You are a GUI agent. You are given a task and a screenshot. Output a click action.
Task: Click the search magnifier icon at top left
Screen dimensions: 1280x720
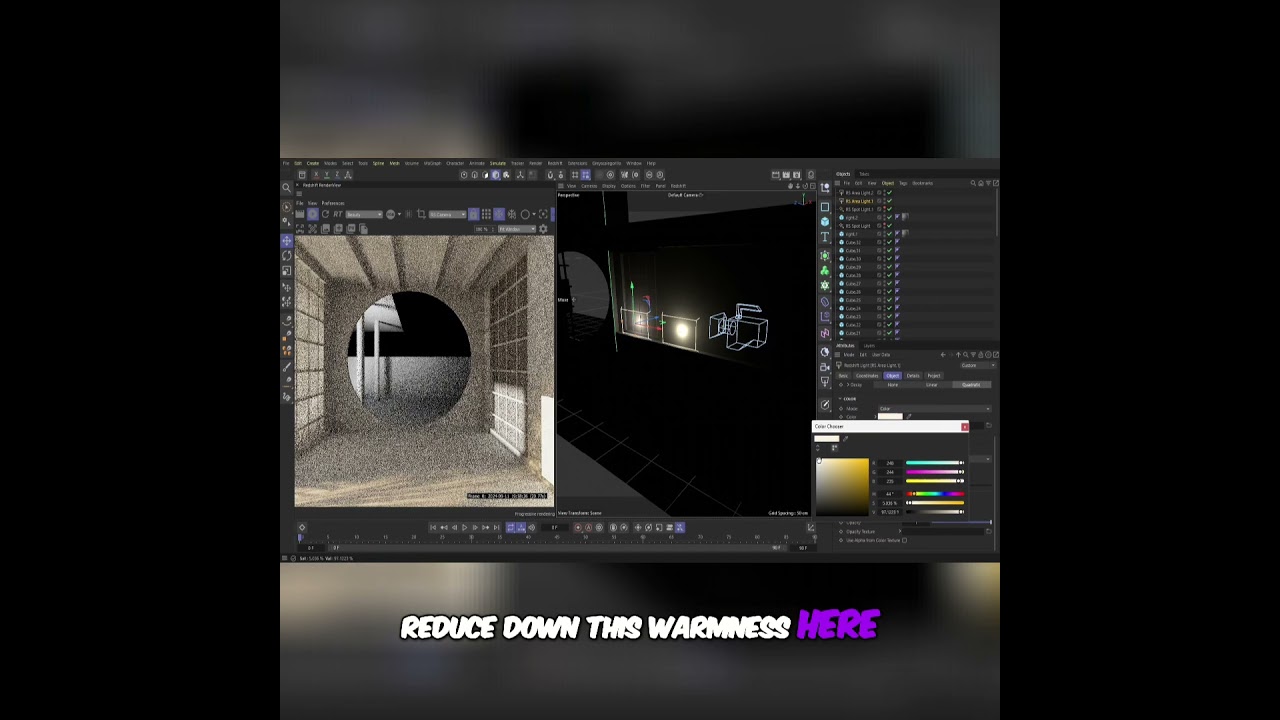[286, 188]
